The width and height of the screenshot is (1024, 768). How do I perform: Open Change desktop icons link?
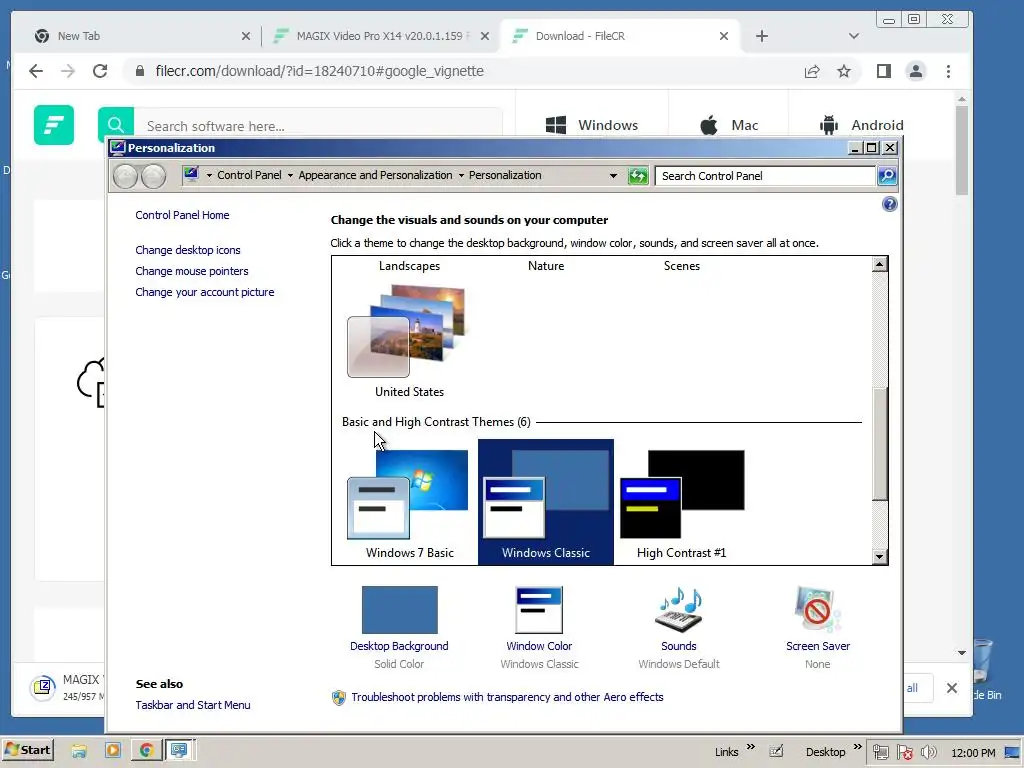tap(187, 250)
